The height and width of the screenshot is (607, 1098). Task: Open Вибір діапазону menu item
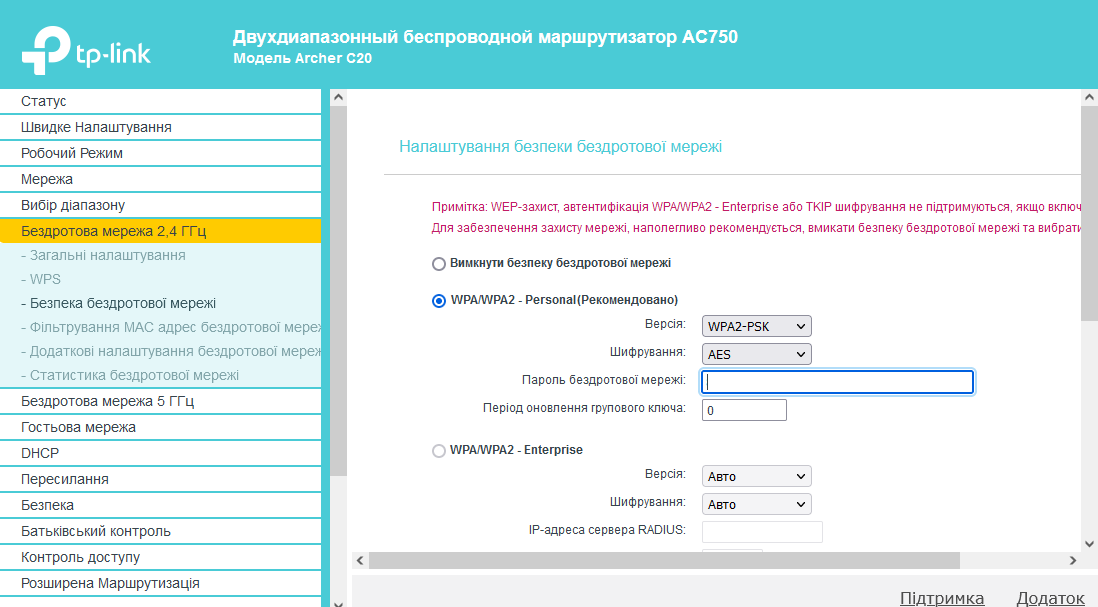click(160, 204)
